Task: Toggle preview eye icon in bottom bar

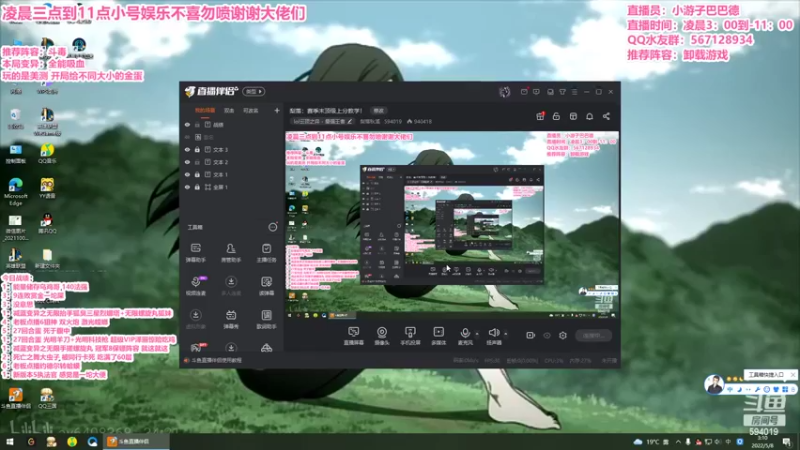Action: (x=547, y=335)
